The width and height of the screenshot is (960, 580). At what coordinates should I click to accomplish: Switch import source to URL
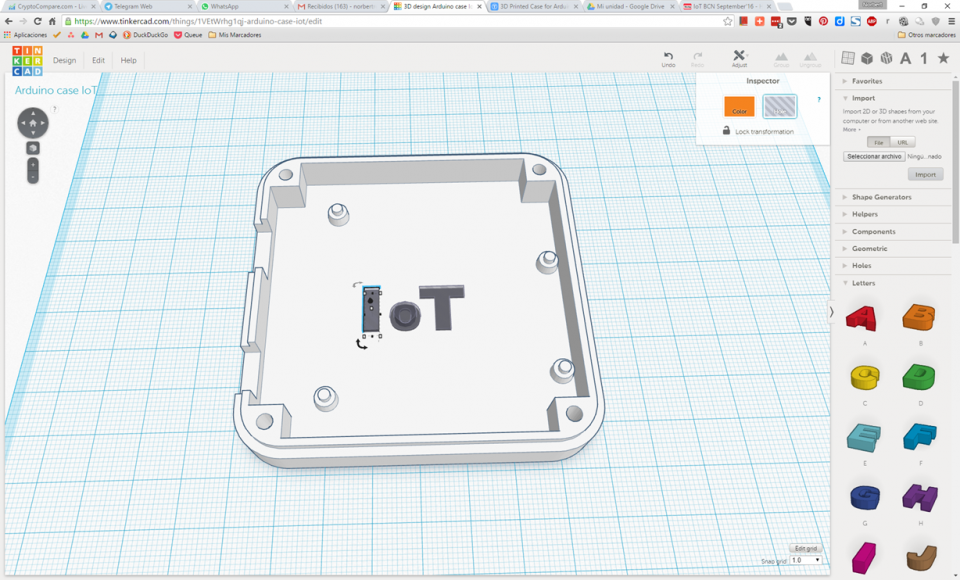pos(902,142)
